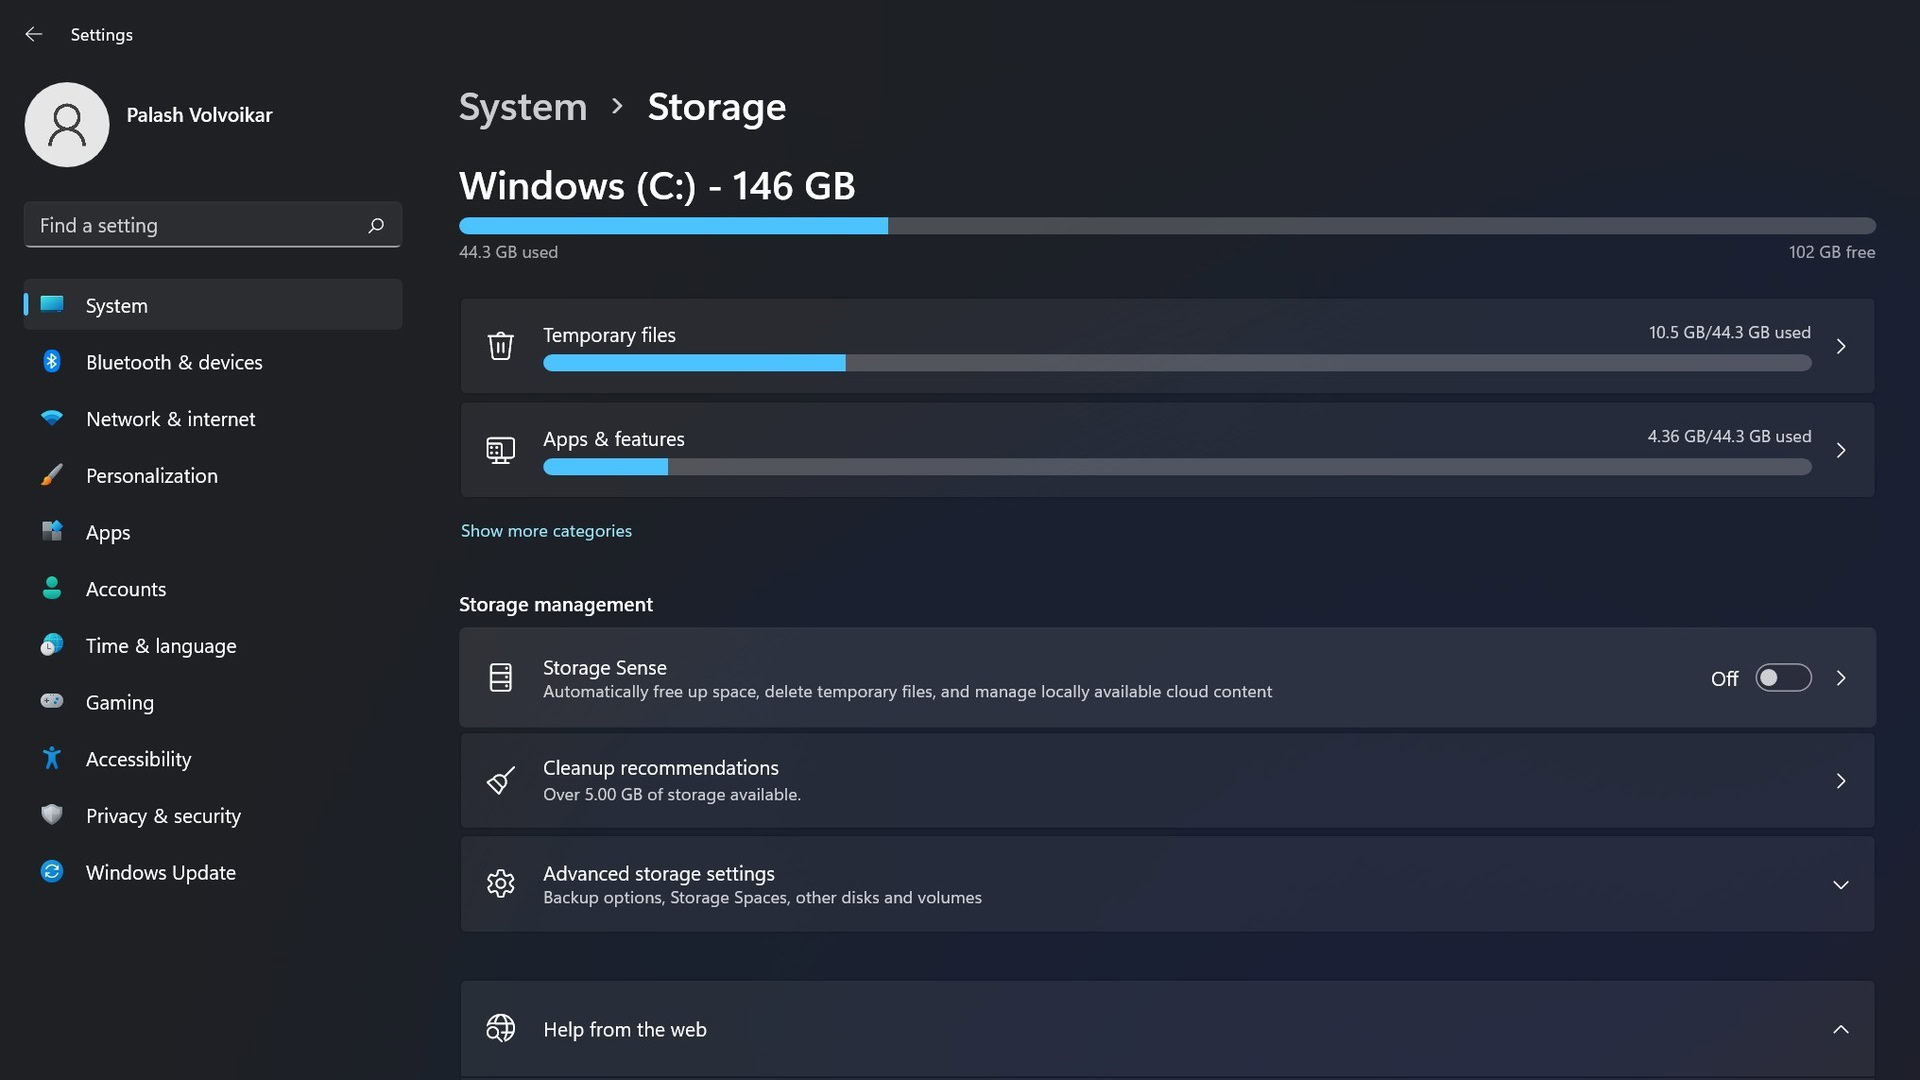1920x1080 pixels.
Task: Click the Cleanup recommendations broom icon
Action: pos(500,781)
